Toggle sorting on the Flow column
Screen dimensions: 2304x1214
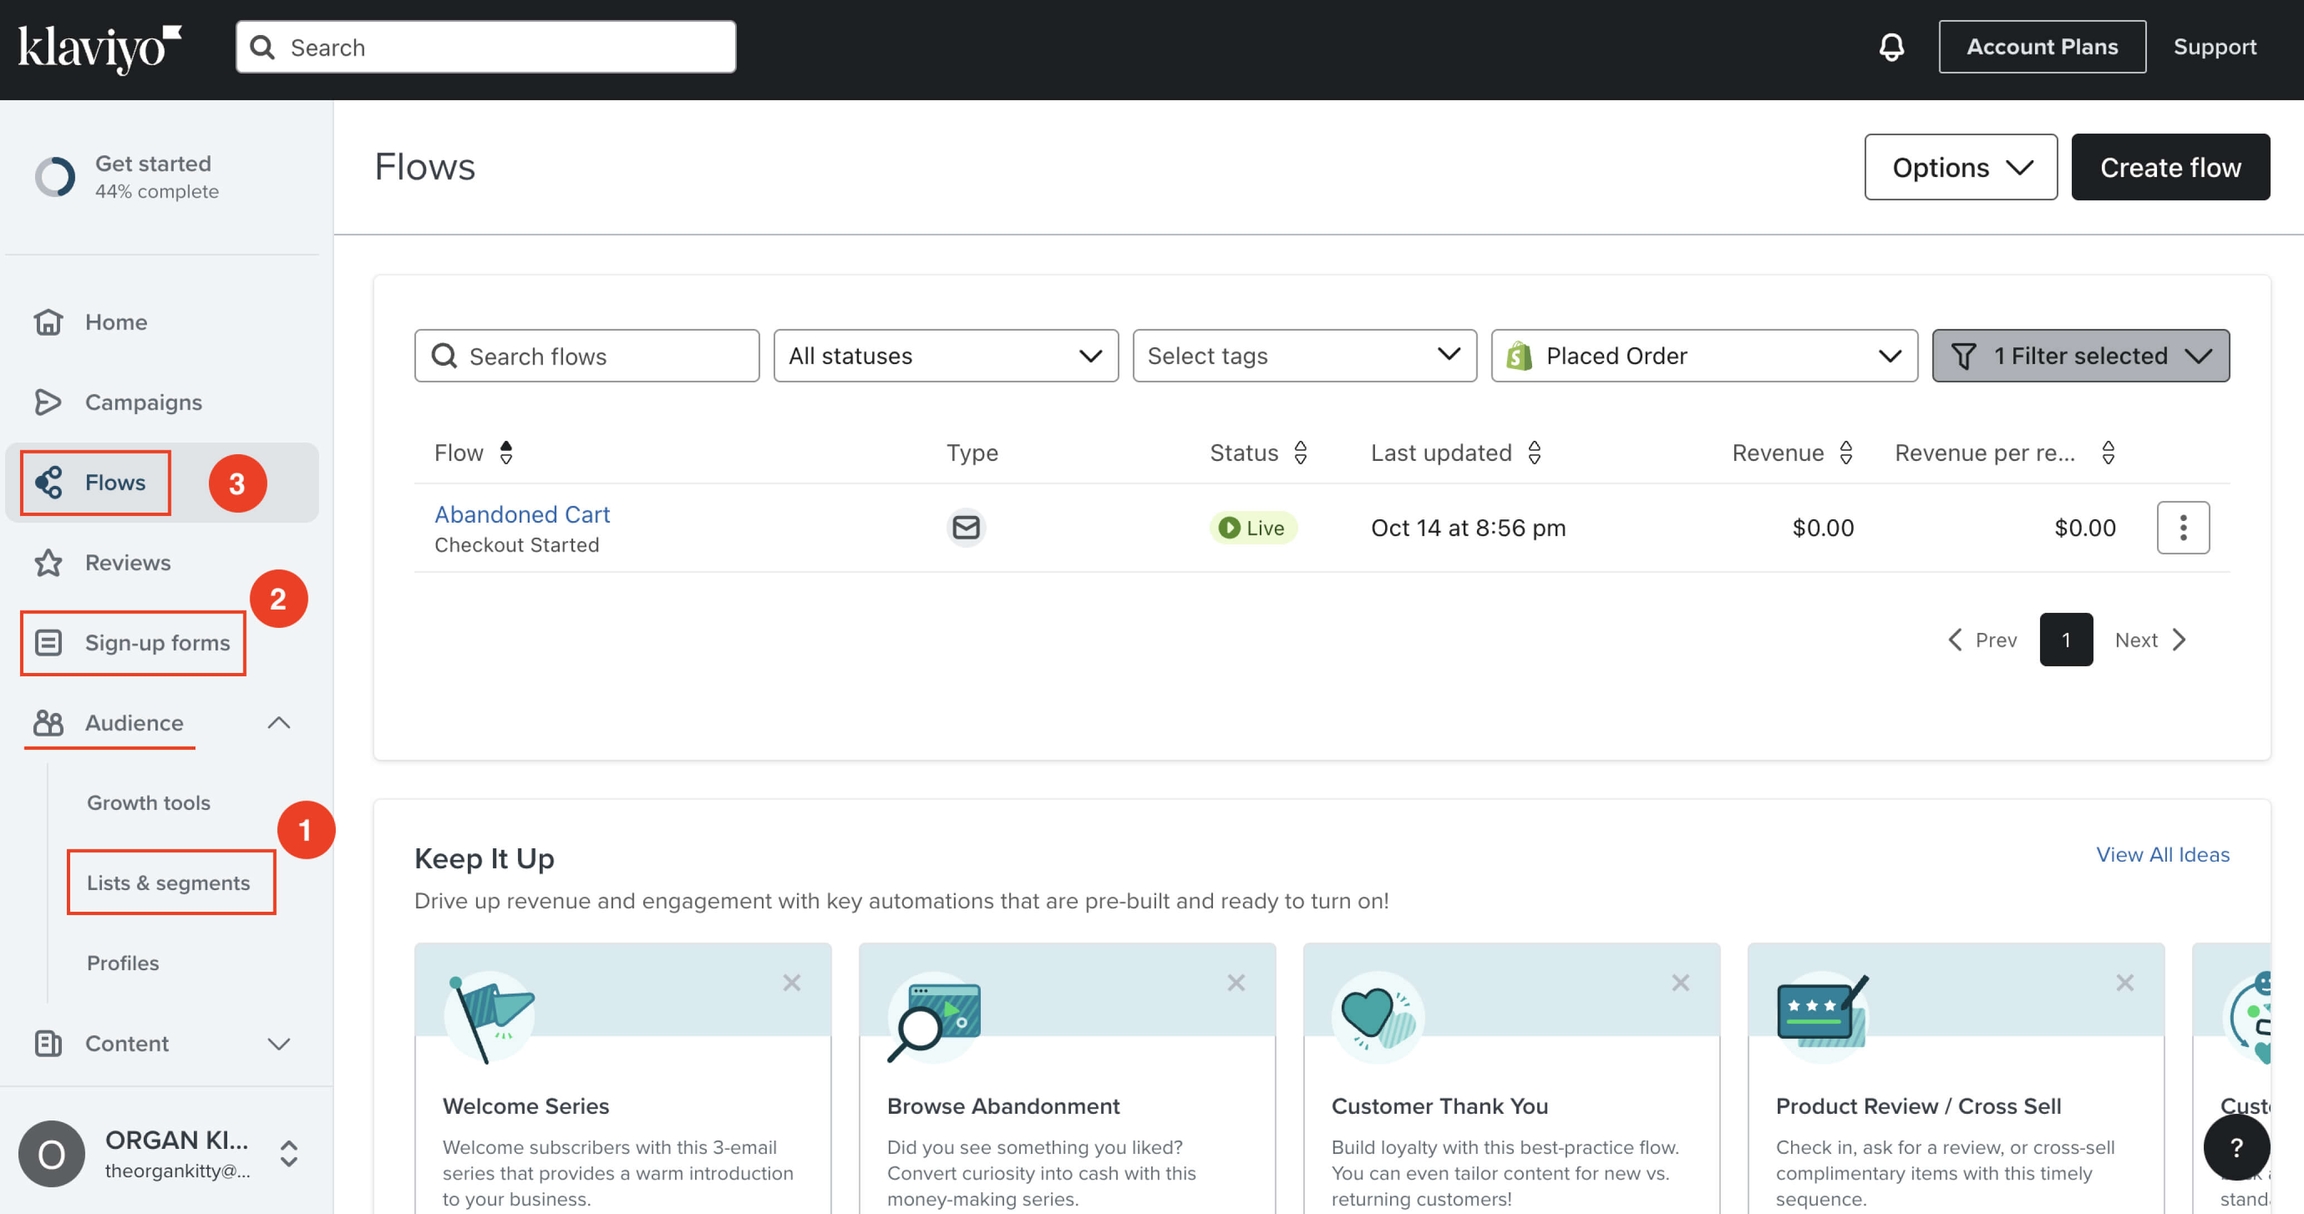tap(506, 452)
